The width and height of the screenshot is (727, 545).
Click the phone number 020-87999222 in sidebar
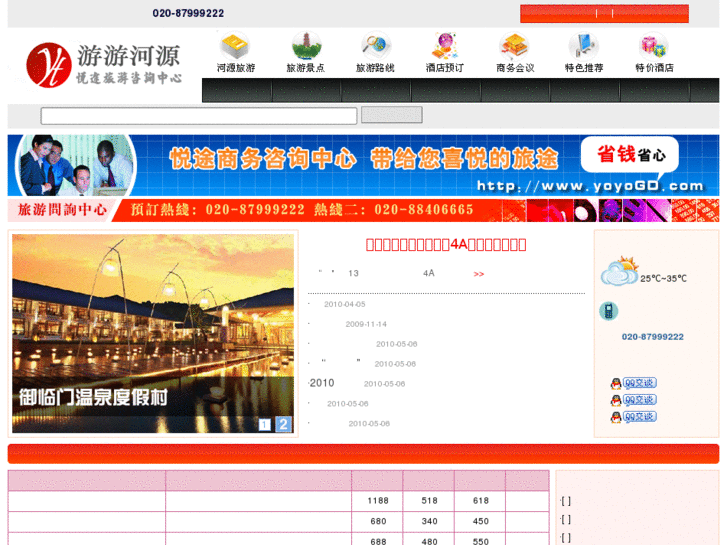(x=652, y=337)
